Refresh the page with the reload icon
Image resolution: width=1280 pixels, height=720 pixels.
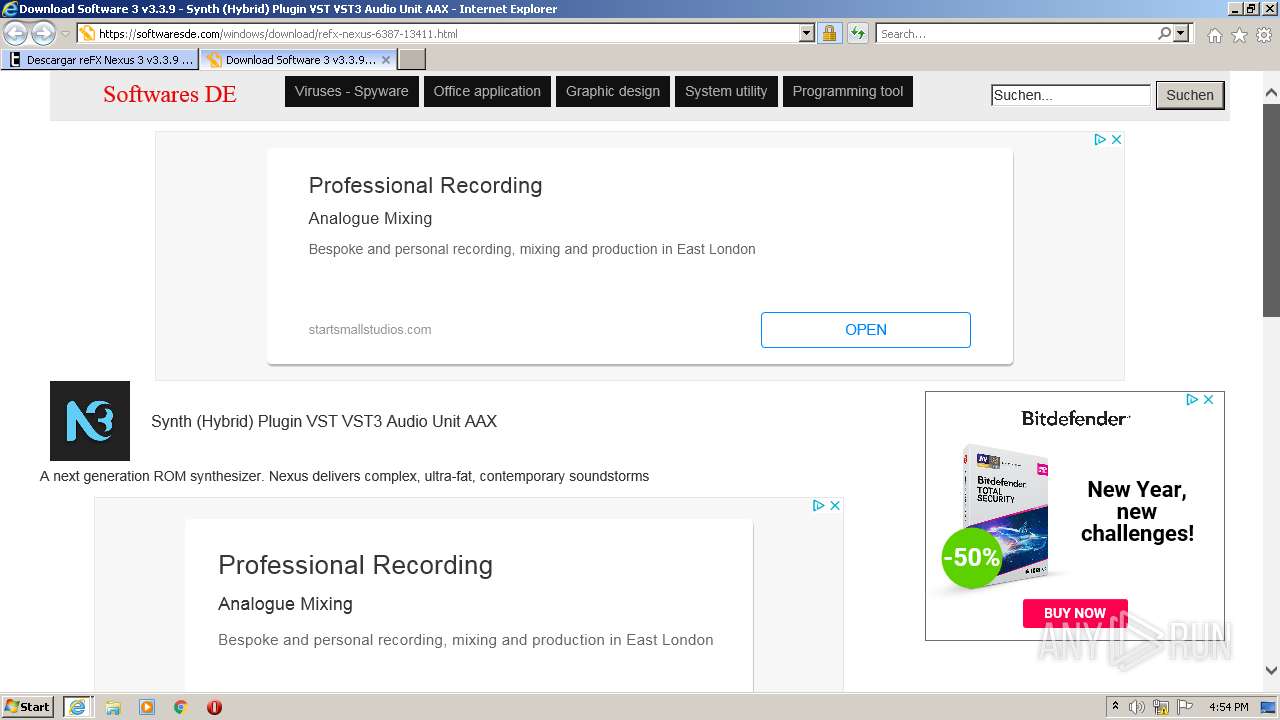pyautogui.click(x=857, y=33)
